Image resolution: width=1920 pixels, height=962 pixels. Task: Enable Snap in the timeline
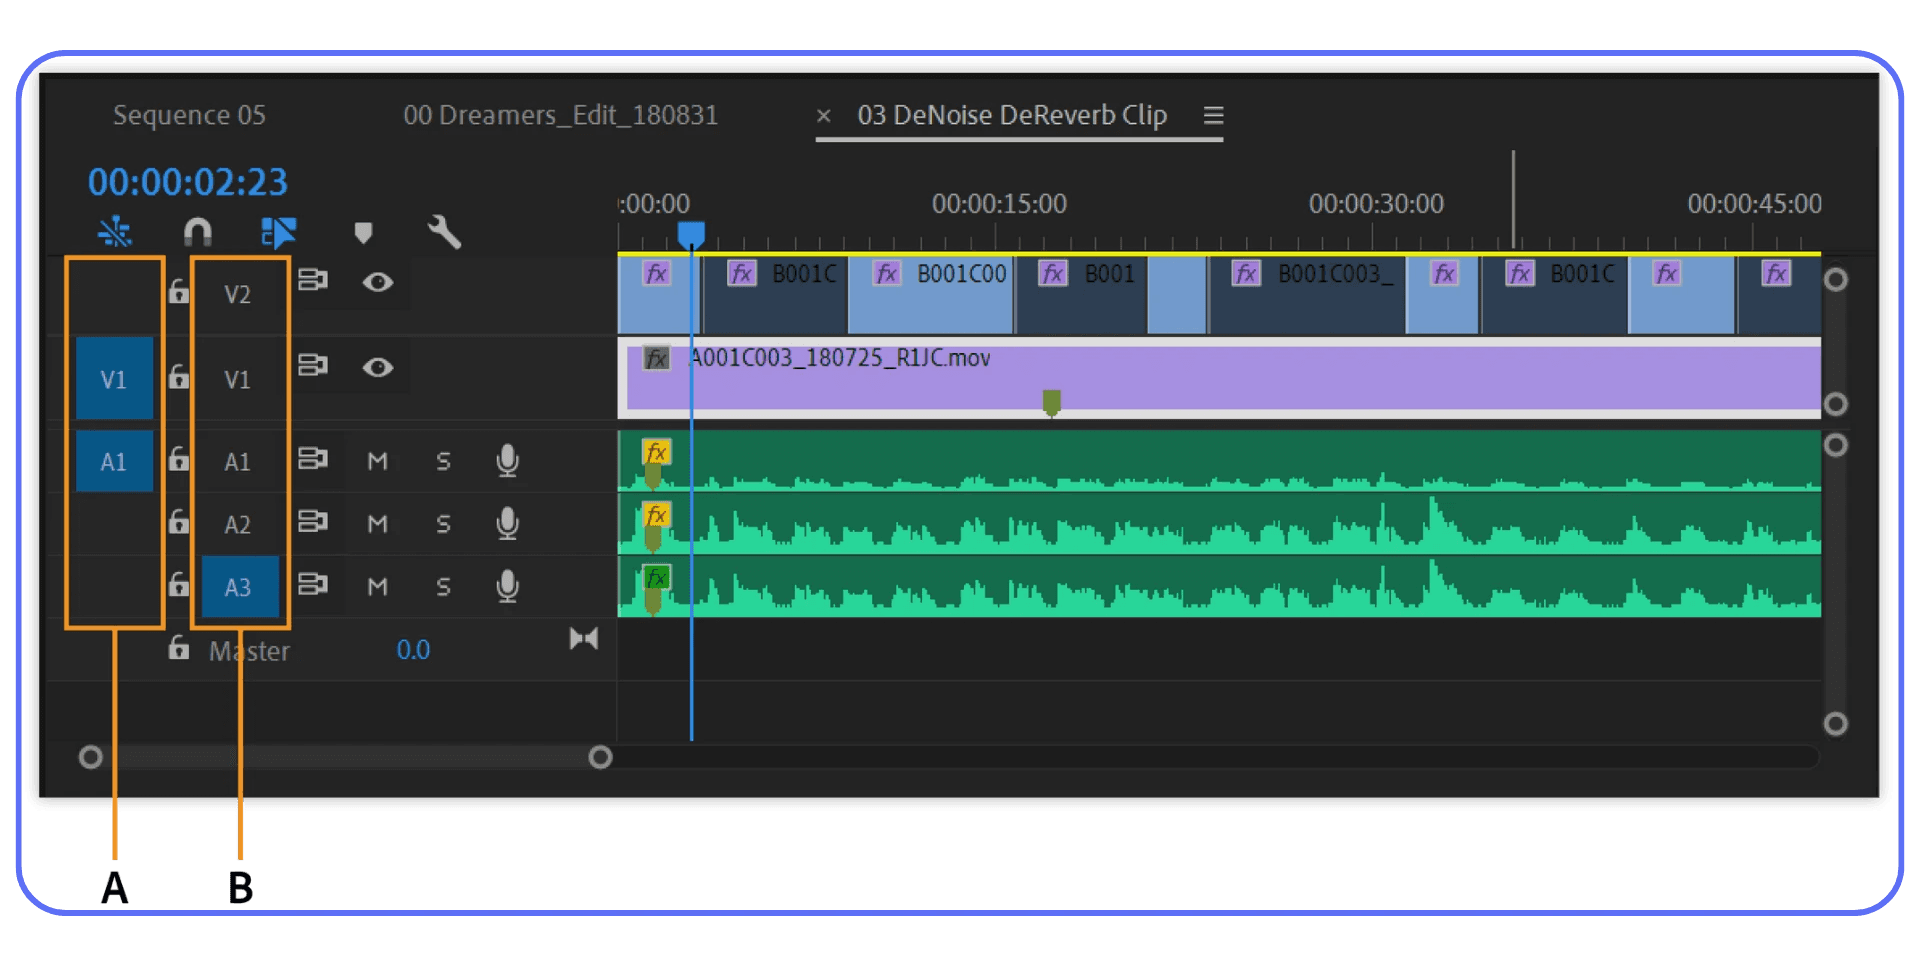197,232
